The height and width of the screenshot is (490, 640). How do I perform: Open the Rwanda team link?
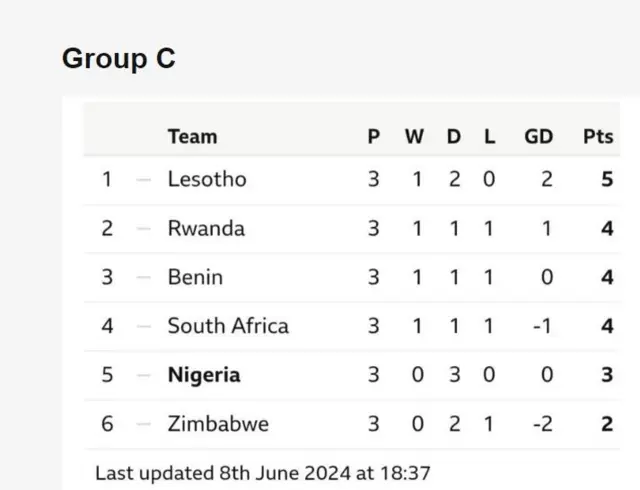point(206,229)
